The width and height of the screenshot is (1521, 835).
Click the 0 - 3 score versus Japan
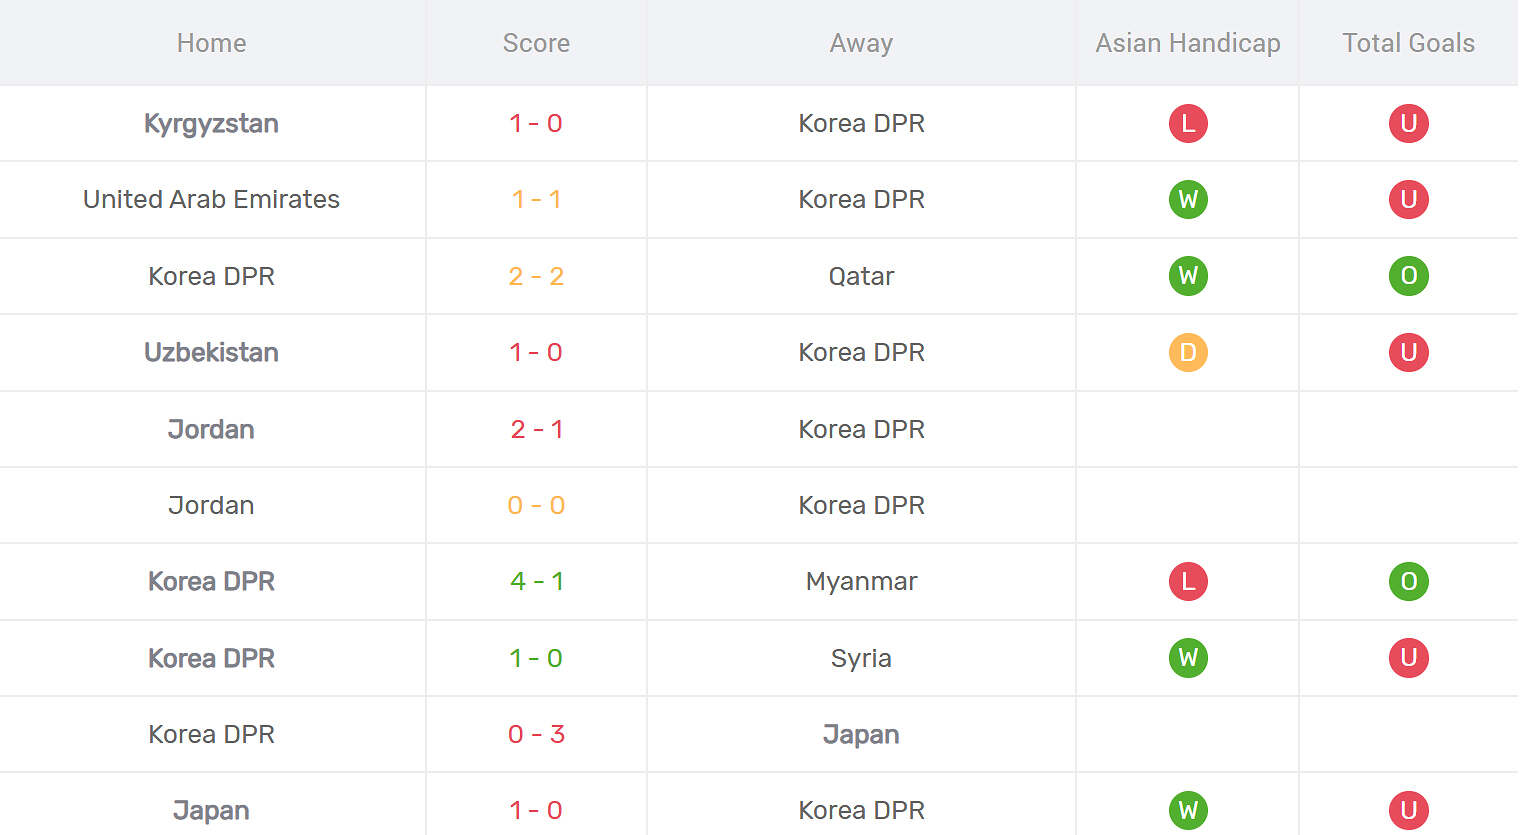[536, 734]
